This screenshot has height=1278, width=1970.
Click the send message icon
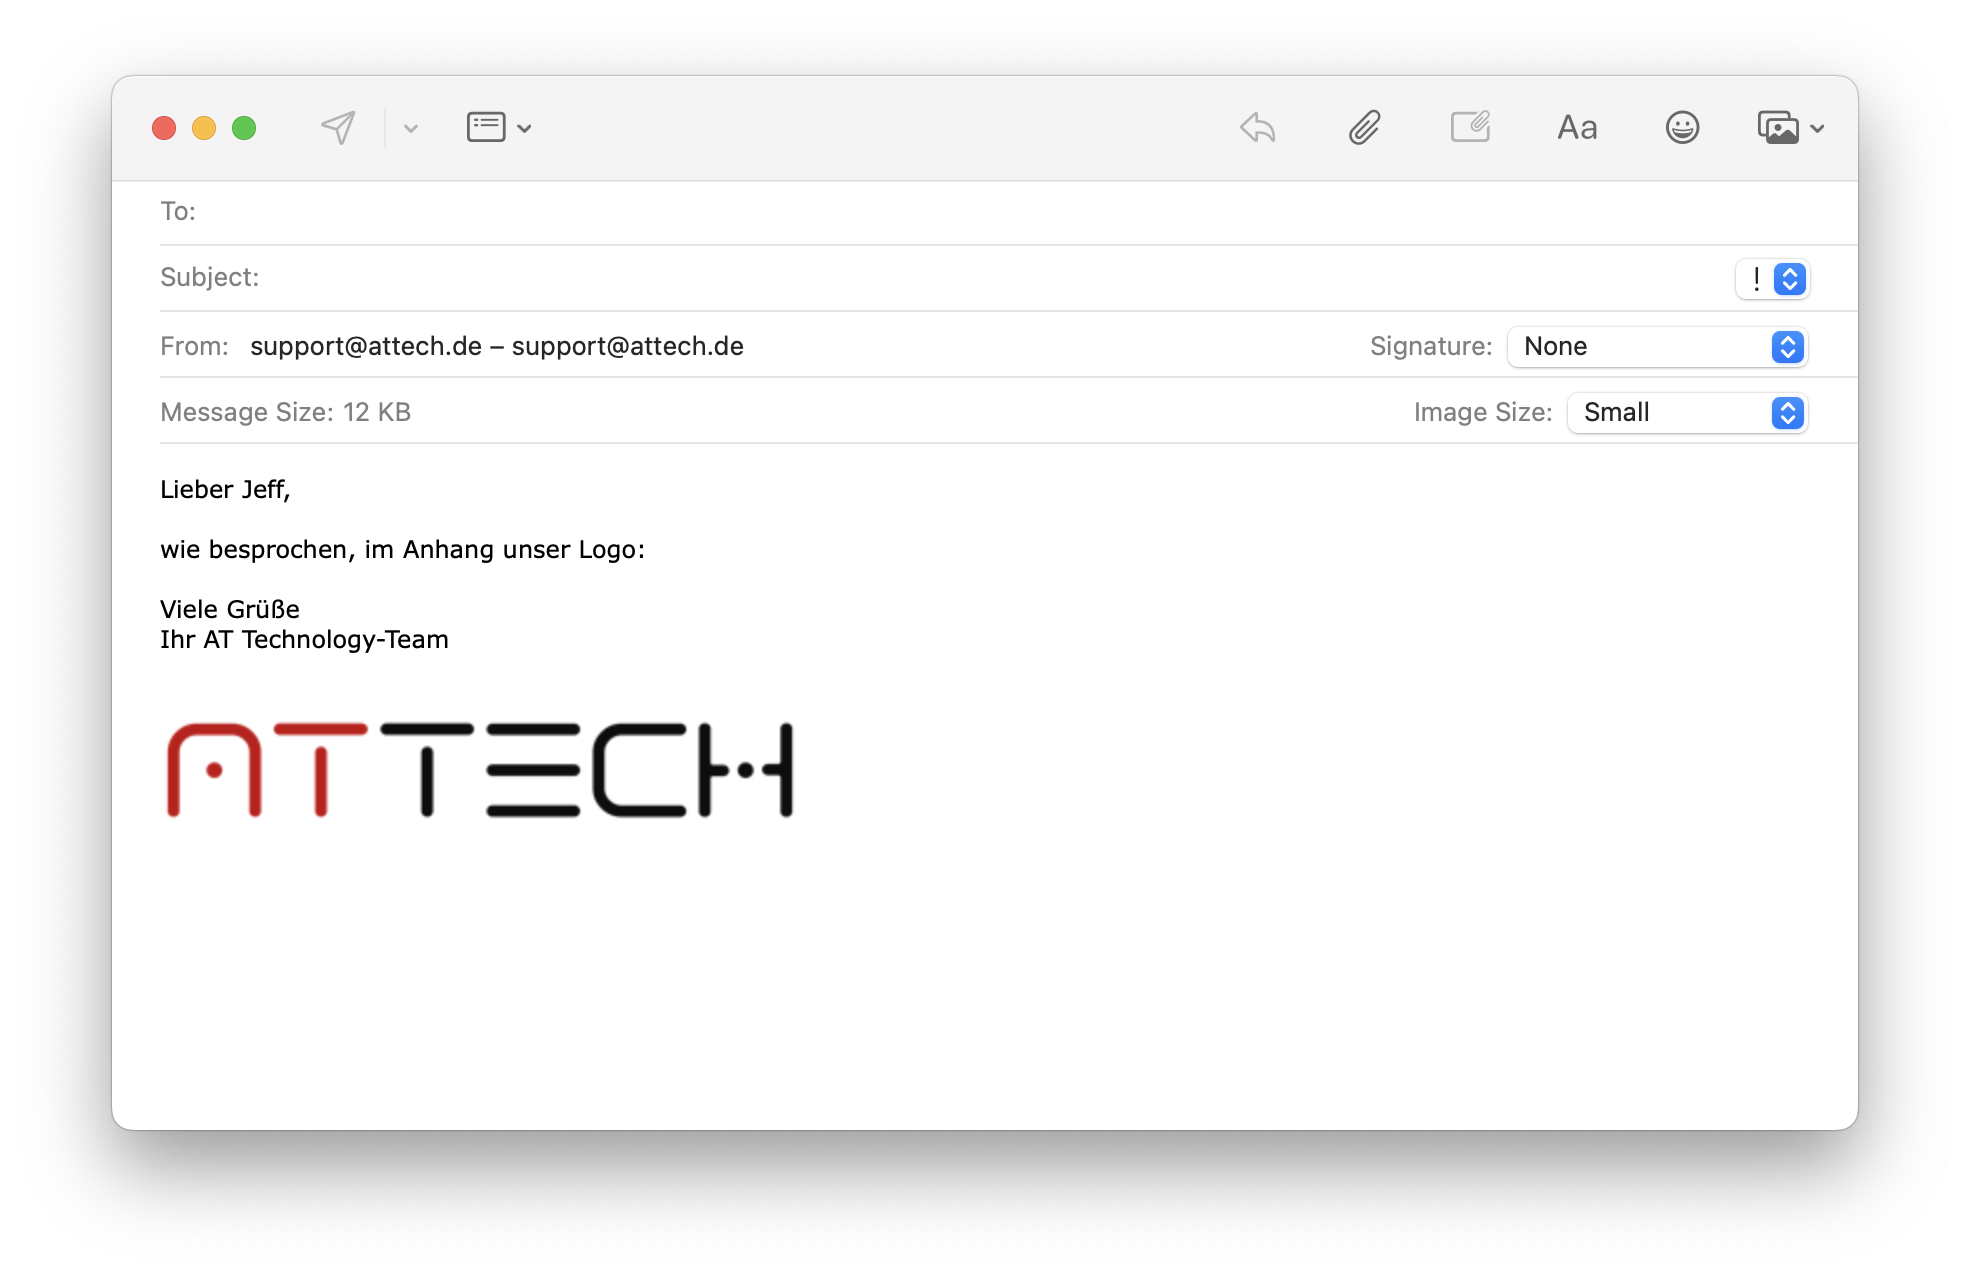click(335, 129)
